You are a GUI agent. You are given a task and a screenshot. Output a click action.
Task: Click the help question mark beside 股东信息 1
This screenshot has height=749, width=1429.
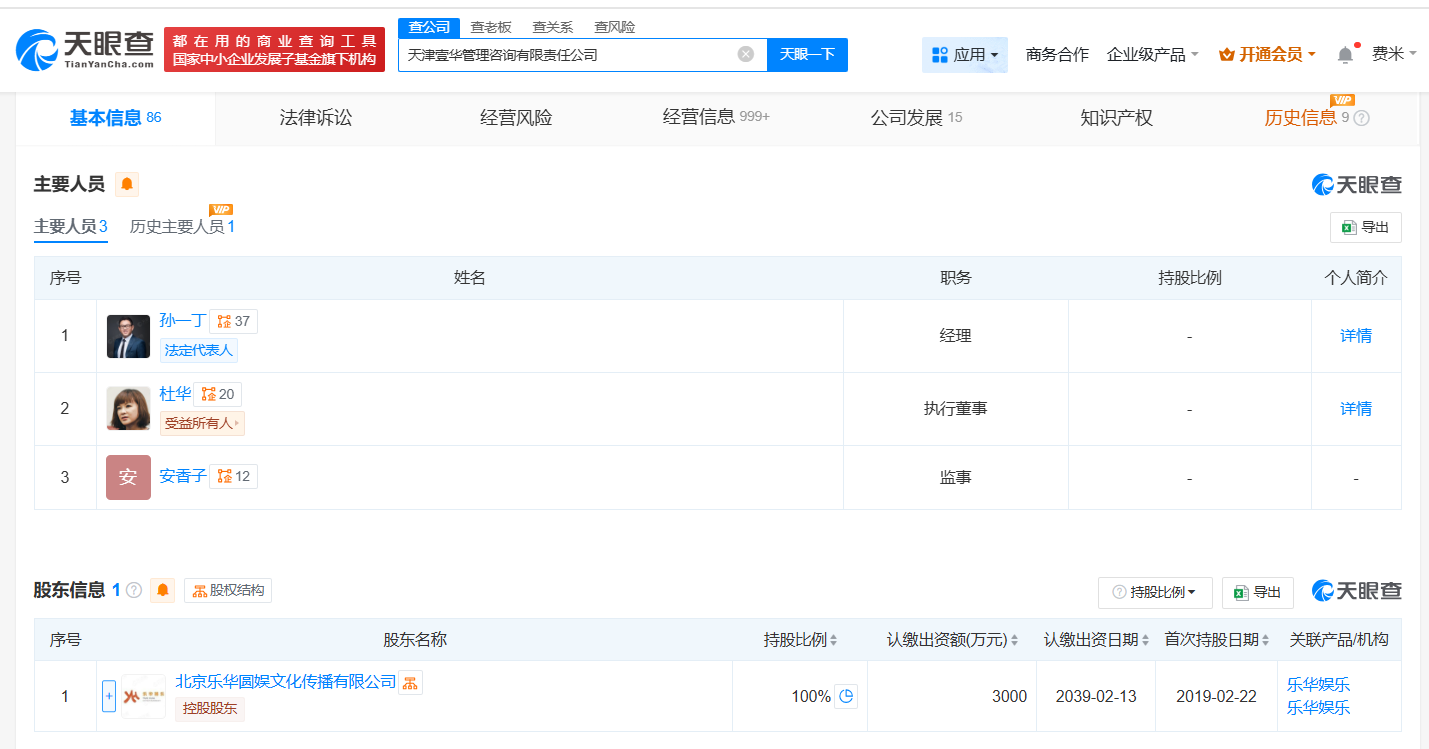(x=134, y=591)
